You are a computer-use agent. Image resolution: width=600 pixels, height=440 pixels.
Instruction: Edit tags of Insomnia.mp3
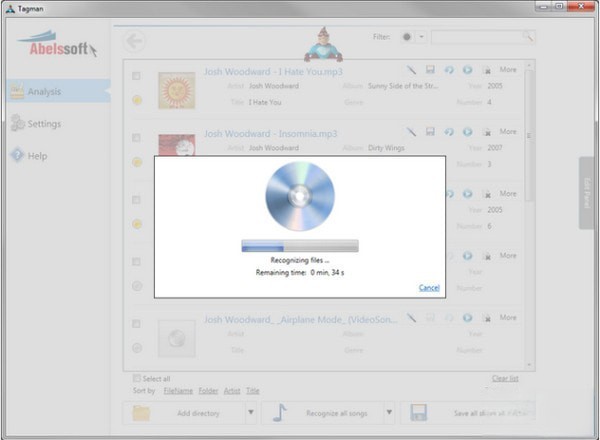(x=411, y=132)
